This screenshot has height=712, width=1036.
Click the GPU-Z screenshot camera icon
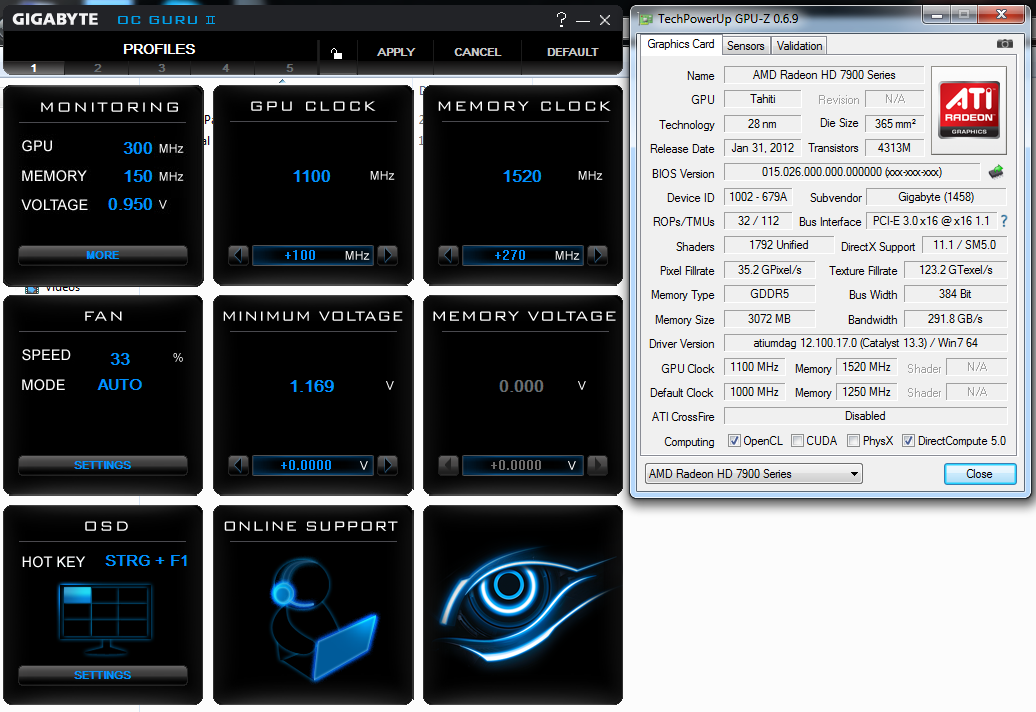click(x=1004, y=44)
